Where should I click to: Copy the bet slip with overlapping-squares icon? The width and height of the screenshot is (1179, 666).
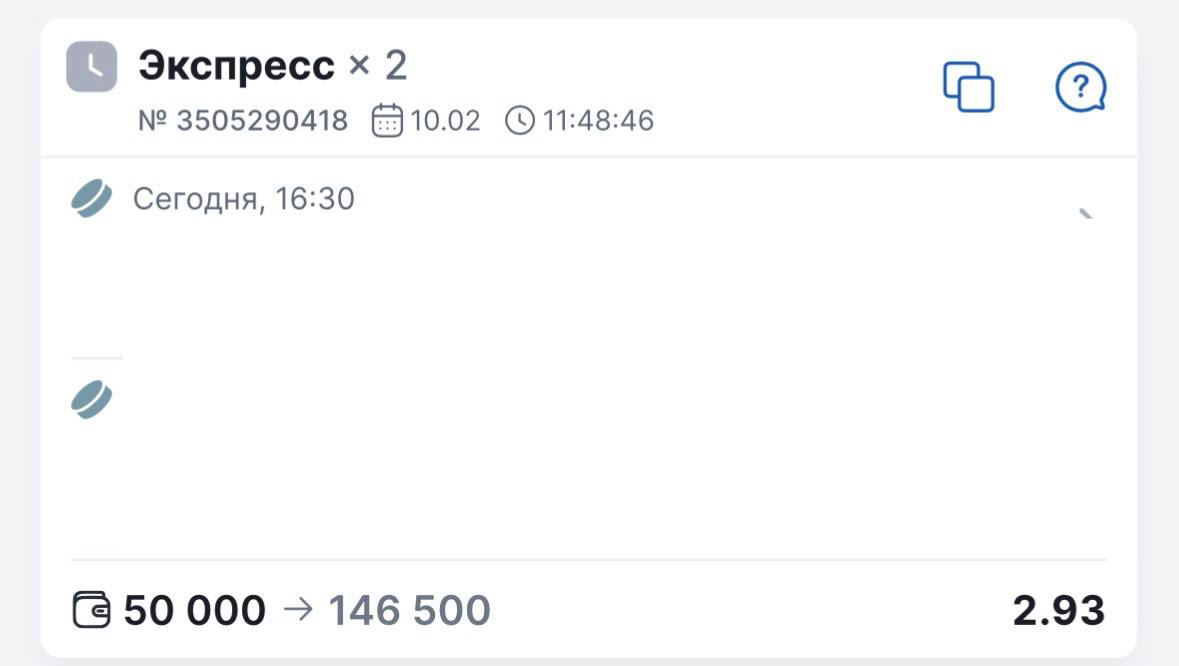(968, 87)
